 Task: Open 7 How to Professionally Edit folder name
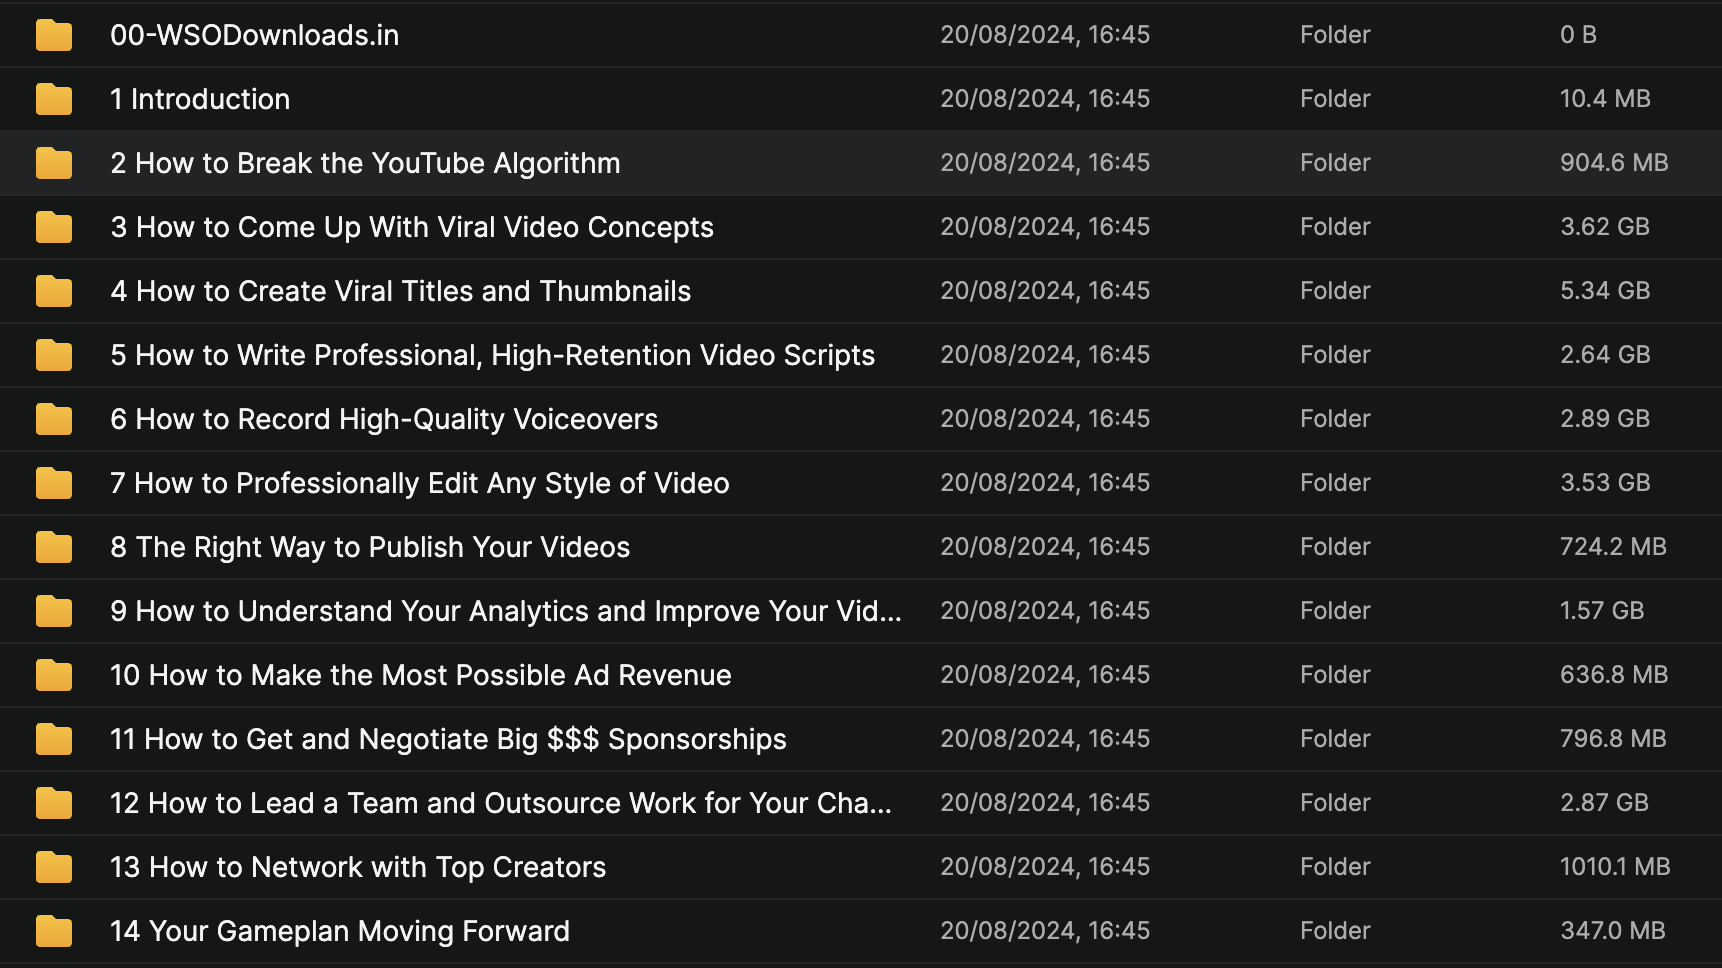click(x=419, y=484)
